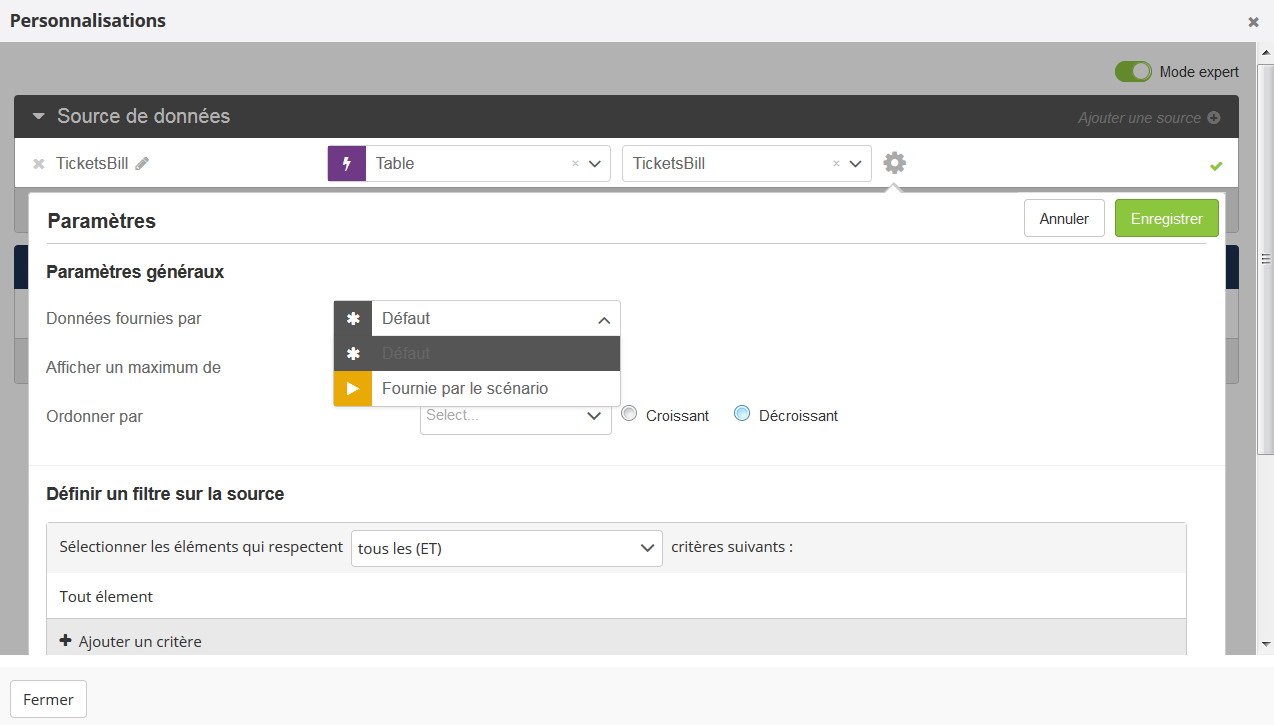Screen dimensions: 1274x725
Task: Remove the TicketsBill source with the X icon
Action: [39, 164]
